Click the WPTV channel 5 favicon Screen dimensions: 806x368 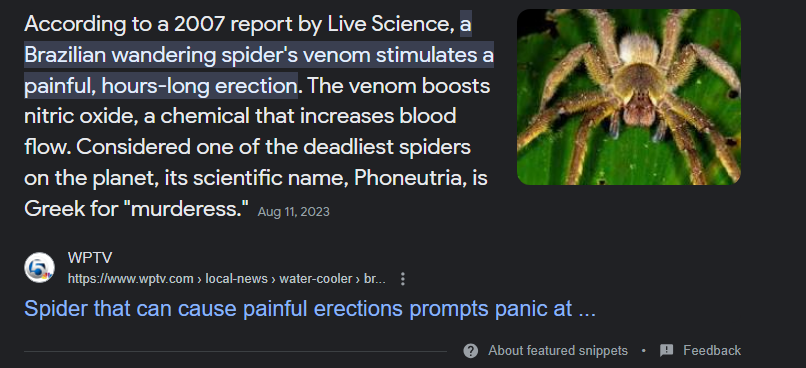[x=40, y=268]
